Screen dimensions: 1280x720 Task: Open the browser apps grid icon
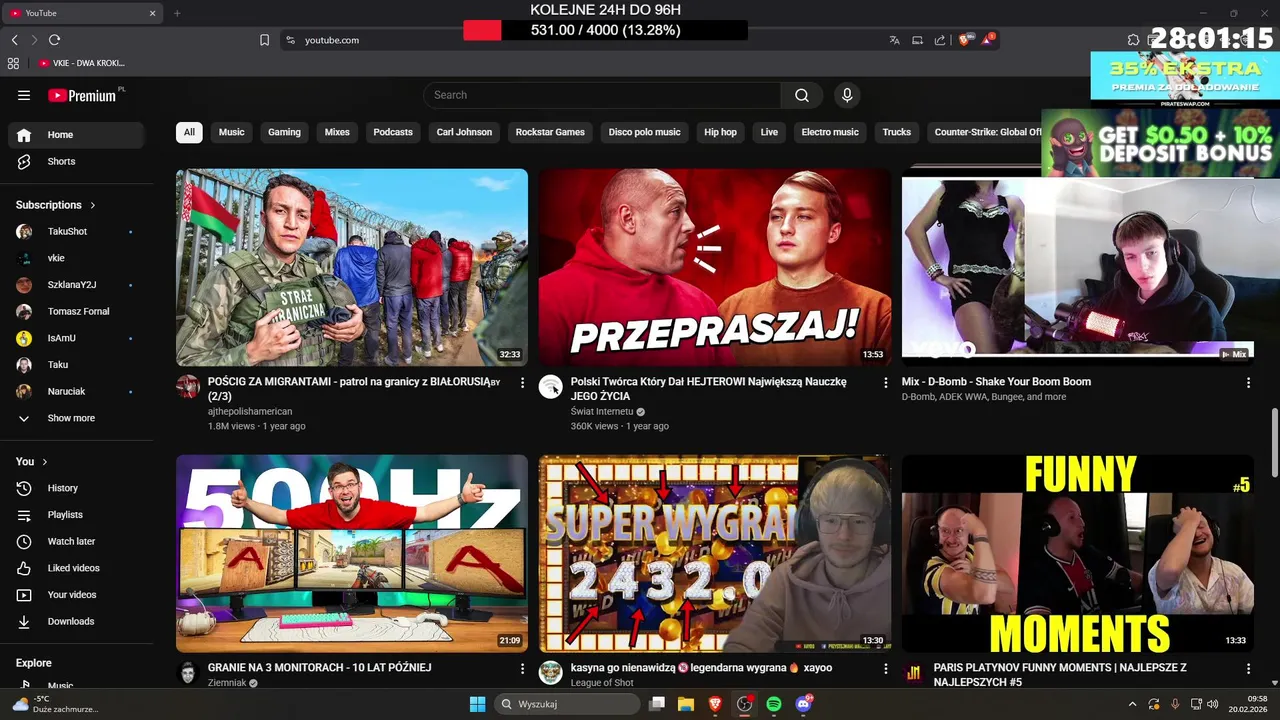[13, 63]
